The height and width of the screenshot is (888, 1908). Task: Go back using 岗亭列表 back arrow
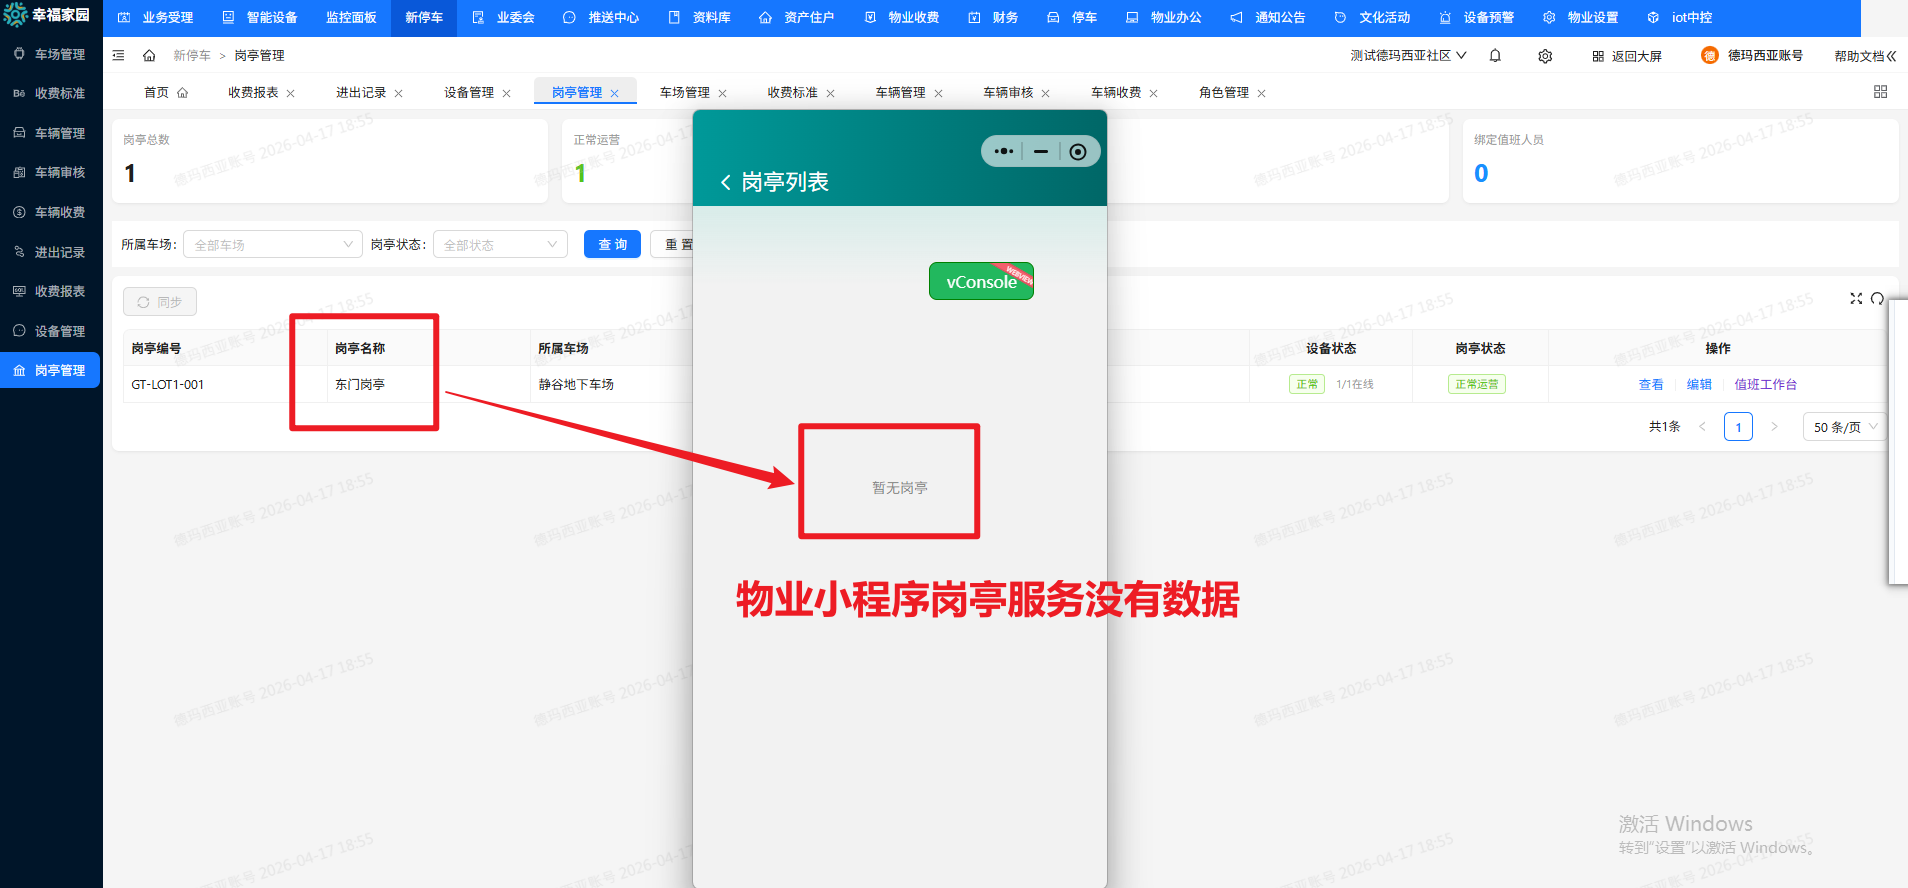[x=726, y=182]
